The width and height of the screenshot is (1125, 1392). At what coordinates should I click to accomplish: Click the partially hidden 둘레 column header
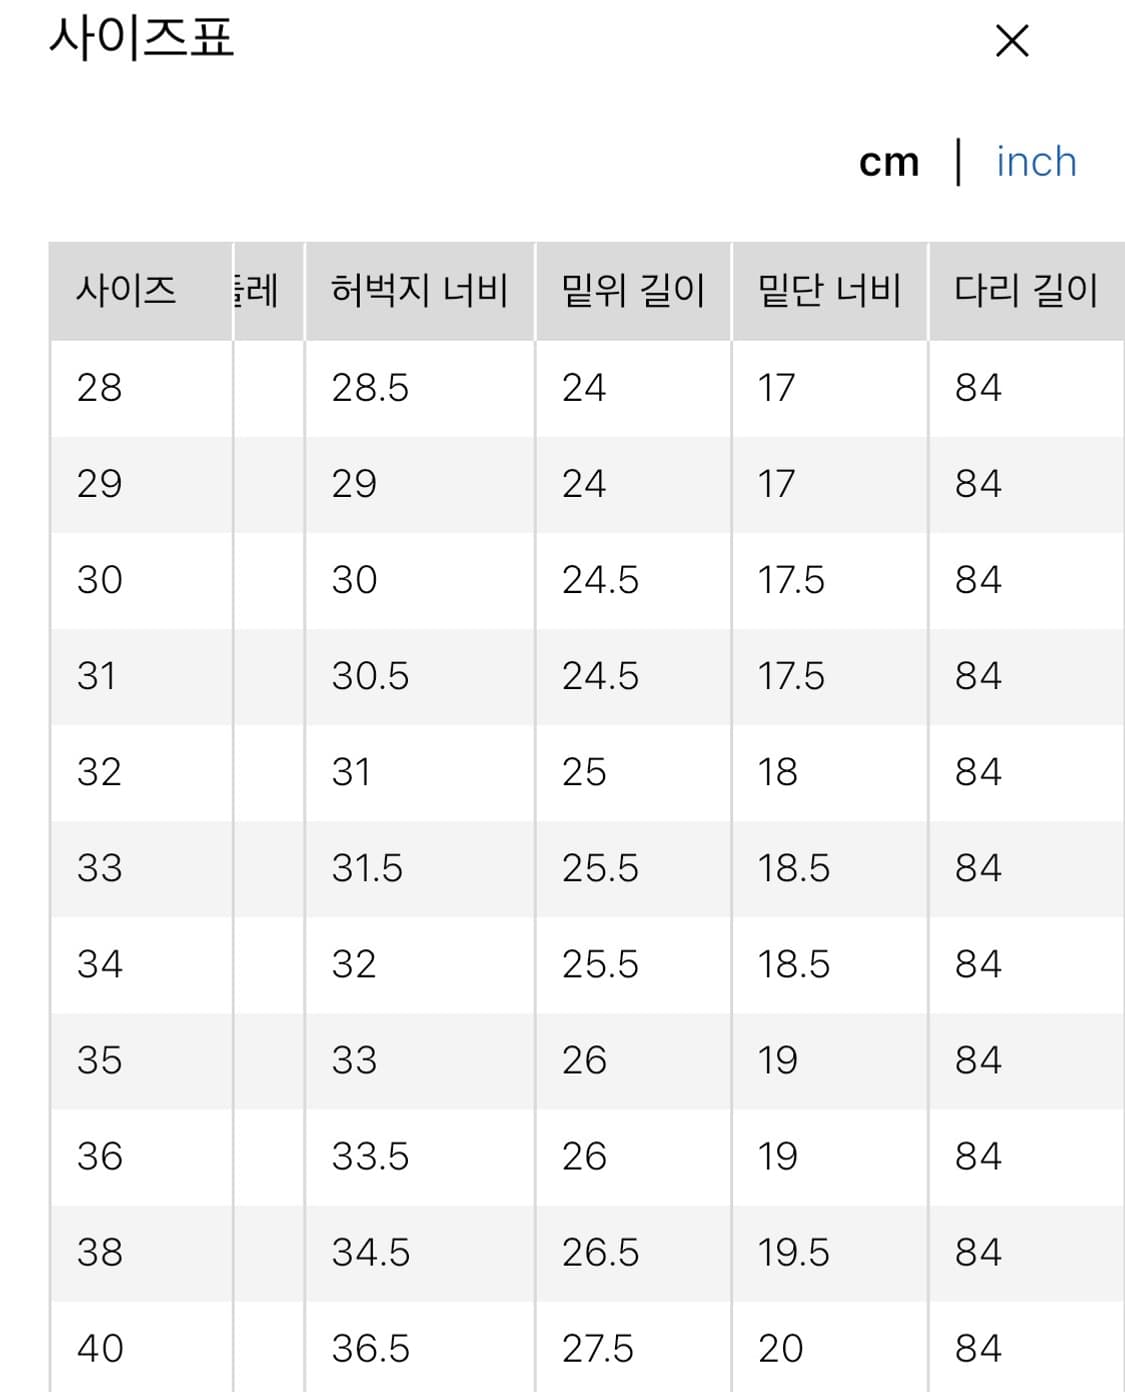click(257, 291)
